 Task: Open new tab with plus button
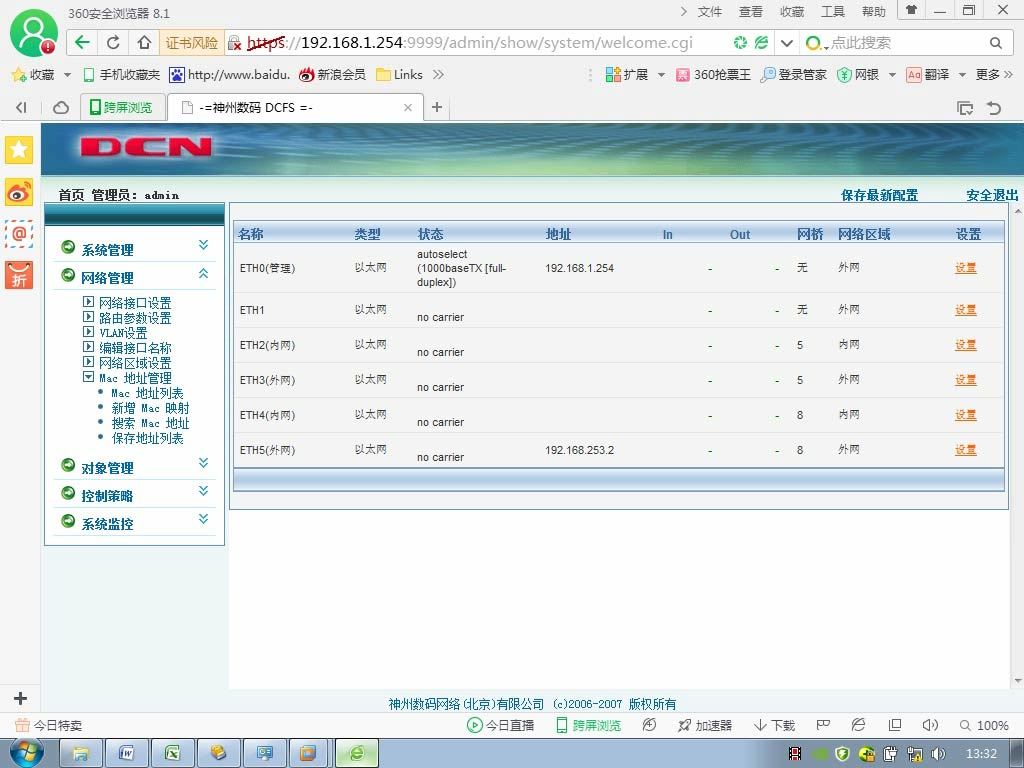437,107
